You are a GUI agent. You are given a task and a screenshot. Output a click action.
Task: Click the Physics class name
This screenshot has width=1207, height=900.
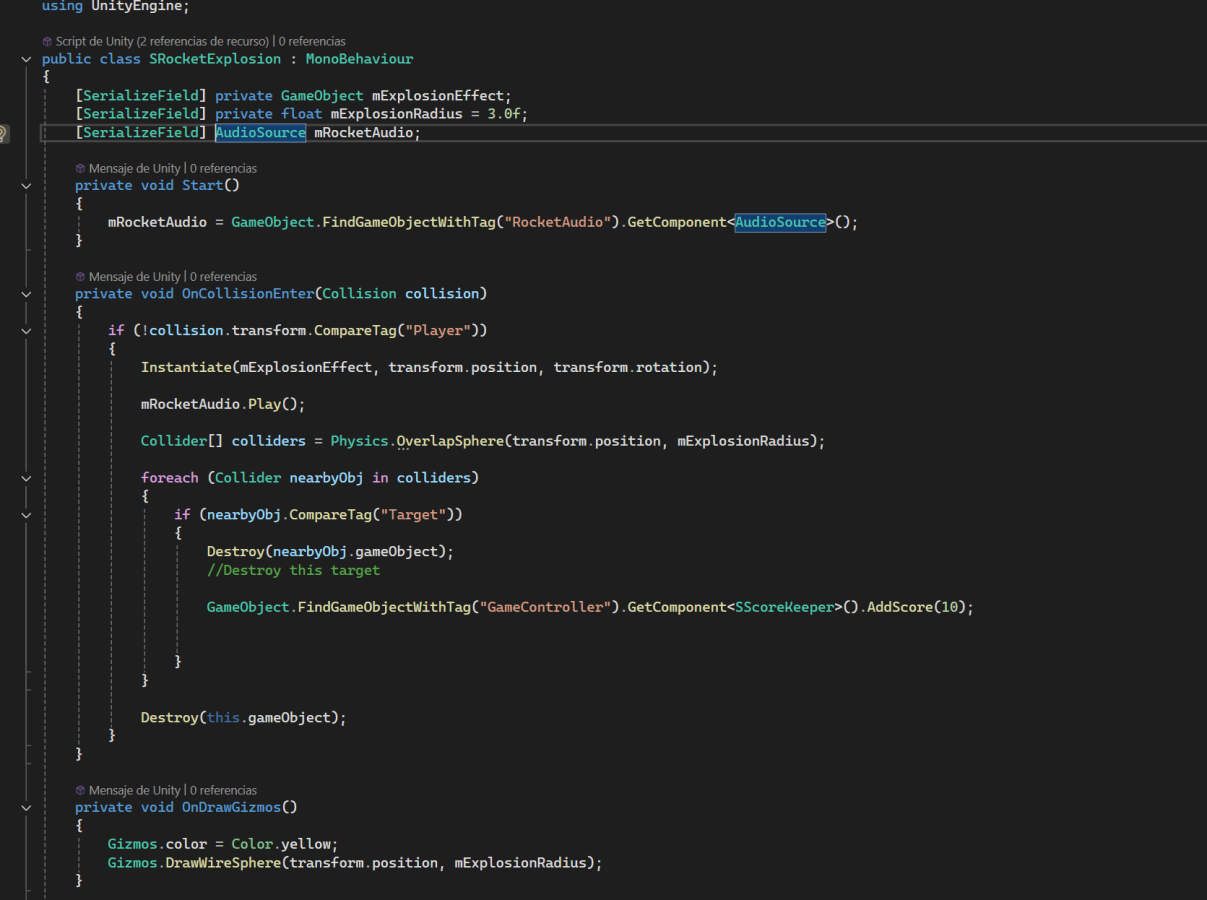pos(359,441)
